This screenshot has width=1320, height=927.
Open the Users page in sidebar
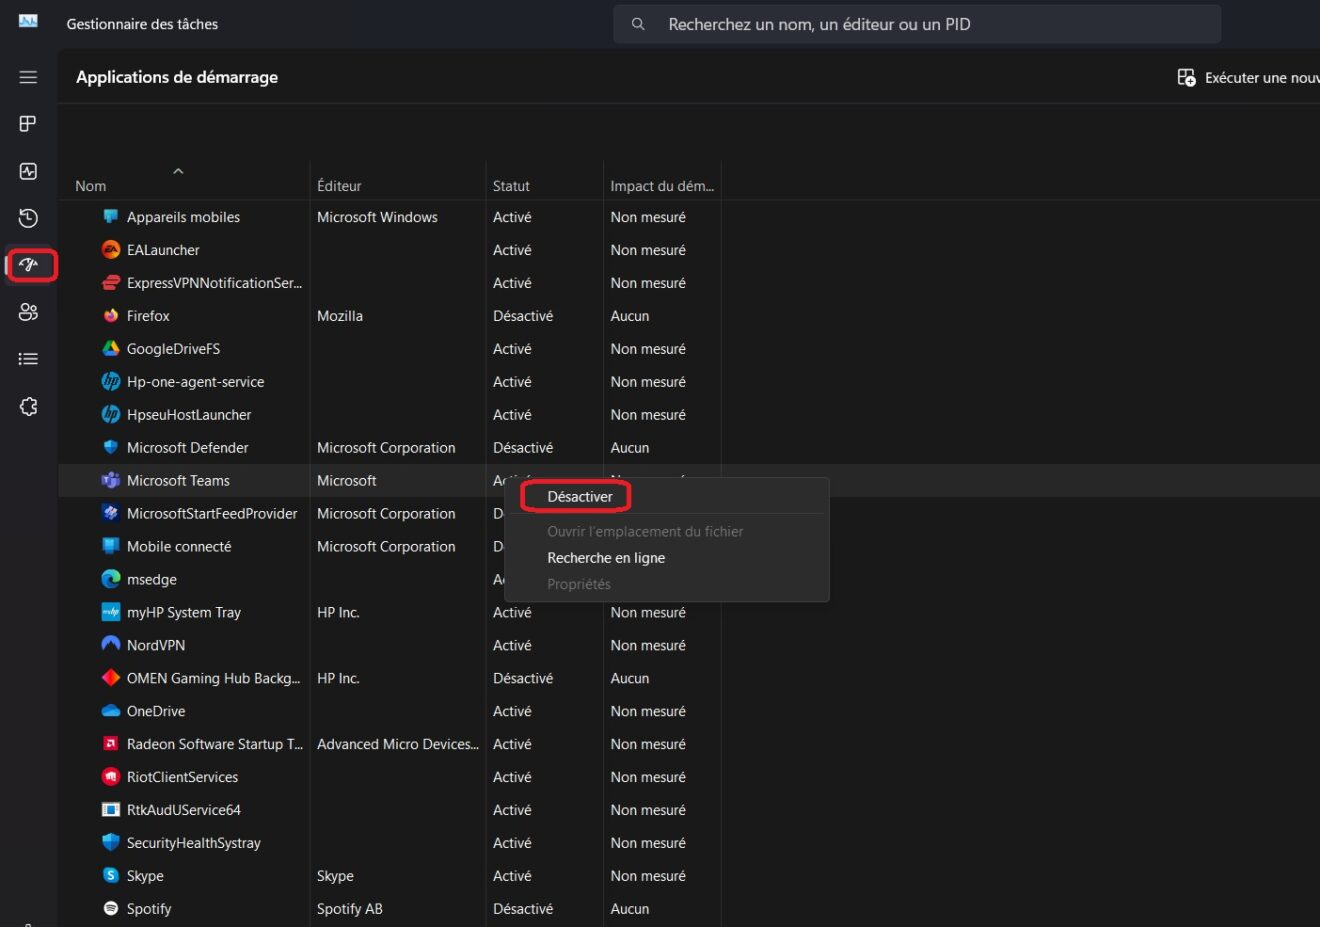pos(28,312)
